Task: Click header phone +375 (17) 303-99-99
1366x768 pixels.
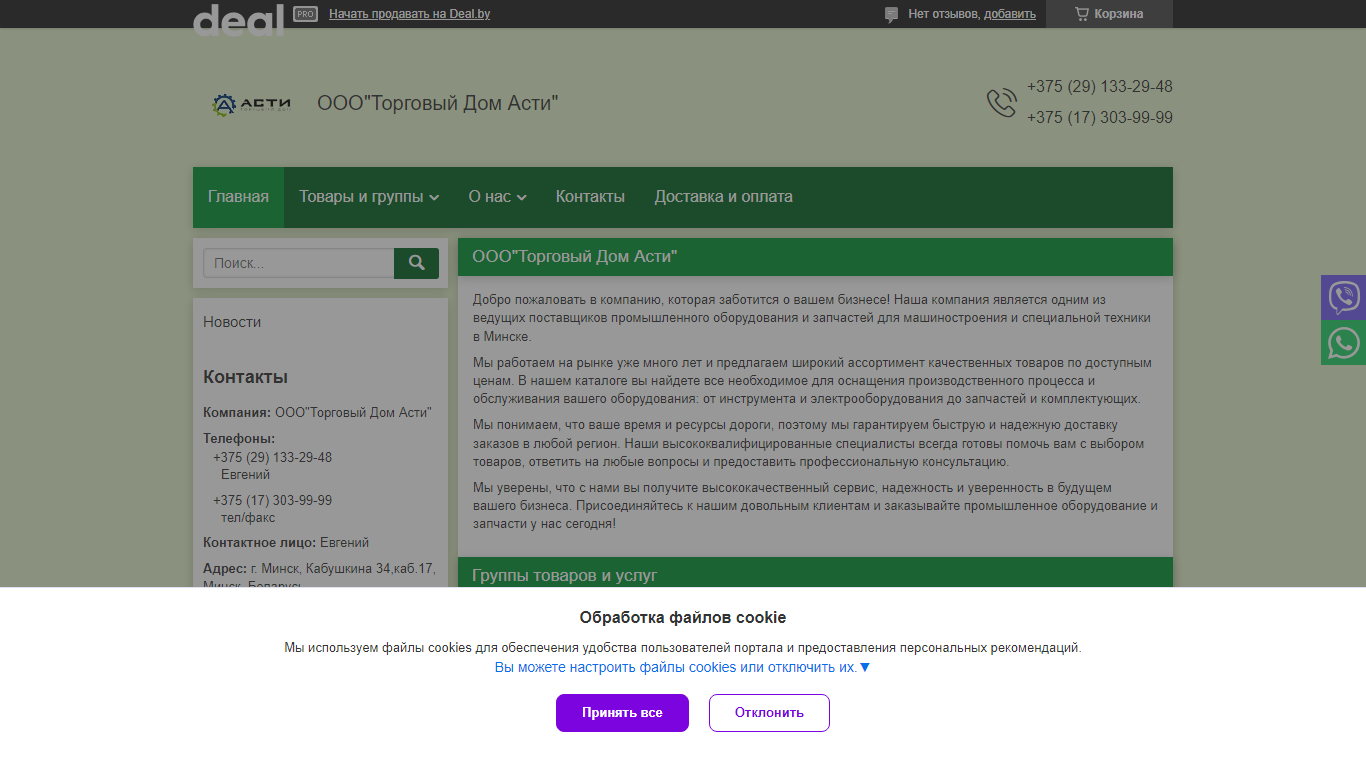Action: pos(1099,118)
